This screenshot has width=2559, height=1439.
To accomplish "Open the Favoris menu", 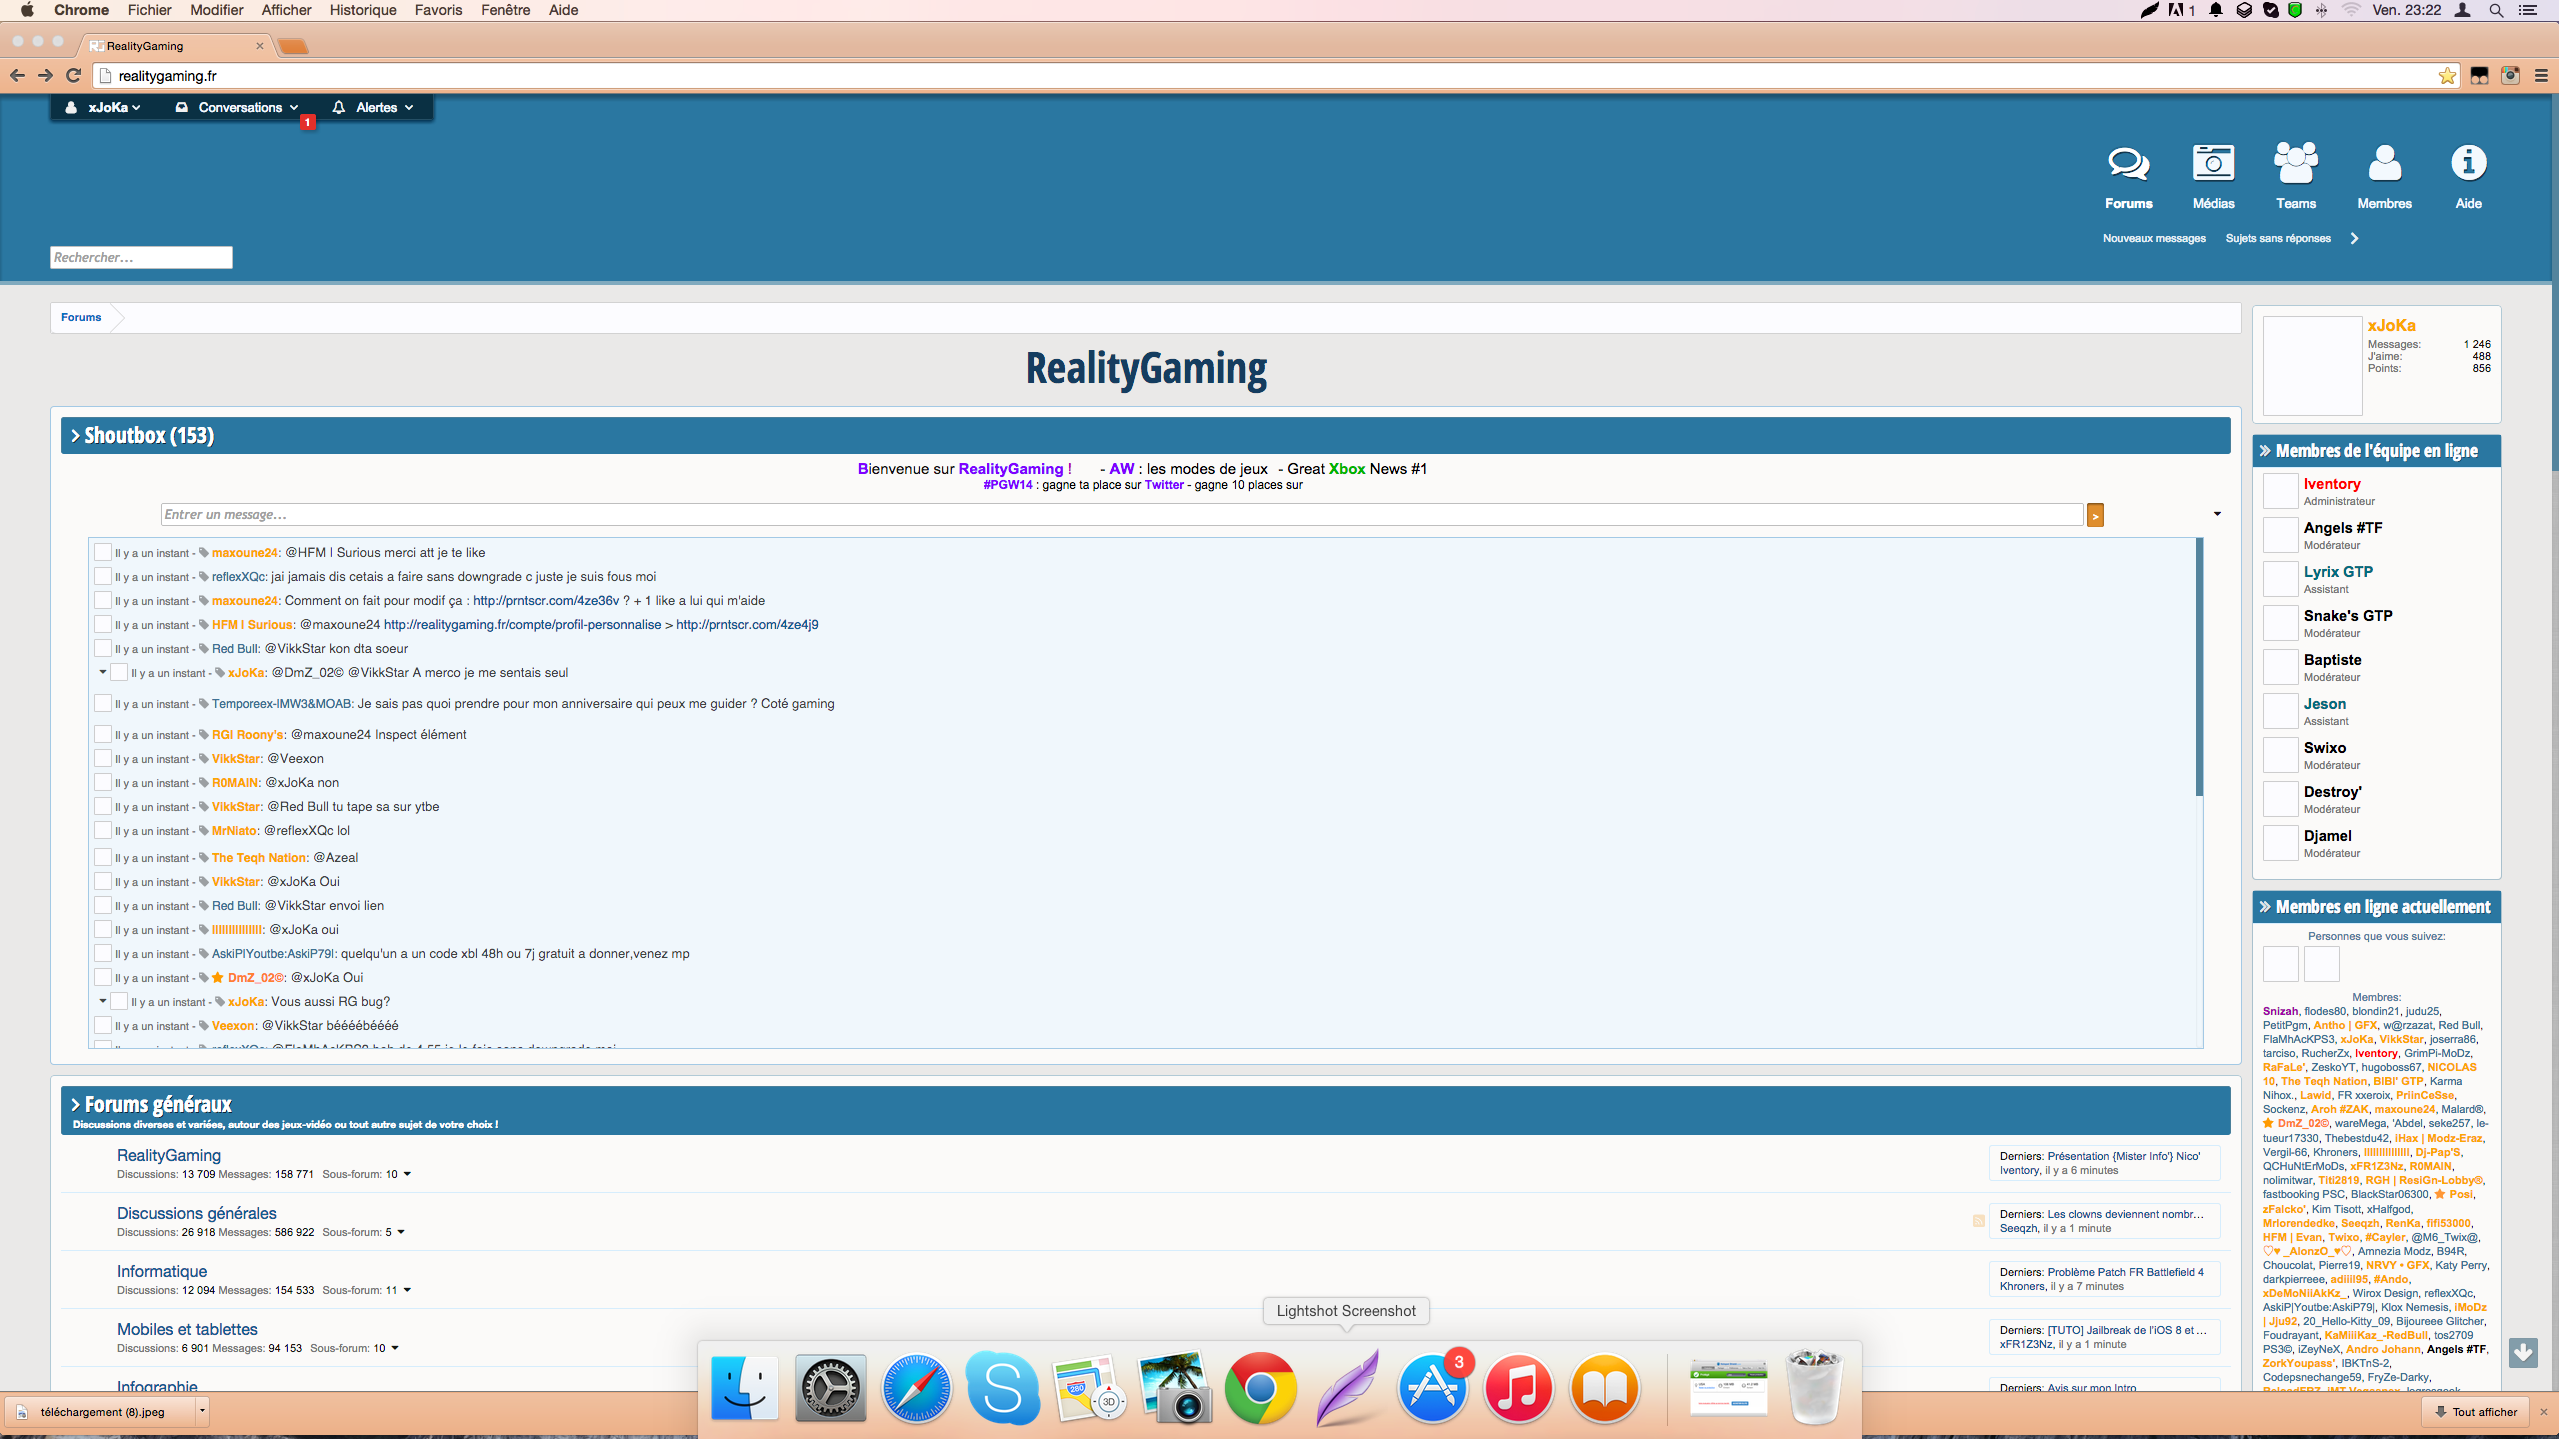I will pyautogui.click(x=438, y=10).
